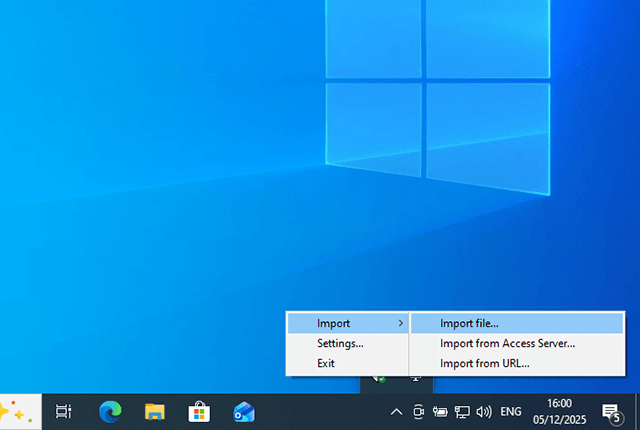Open Settings... from the context menu
The height and width of the screenshot is (430, 640).
pos(340,343)
